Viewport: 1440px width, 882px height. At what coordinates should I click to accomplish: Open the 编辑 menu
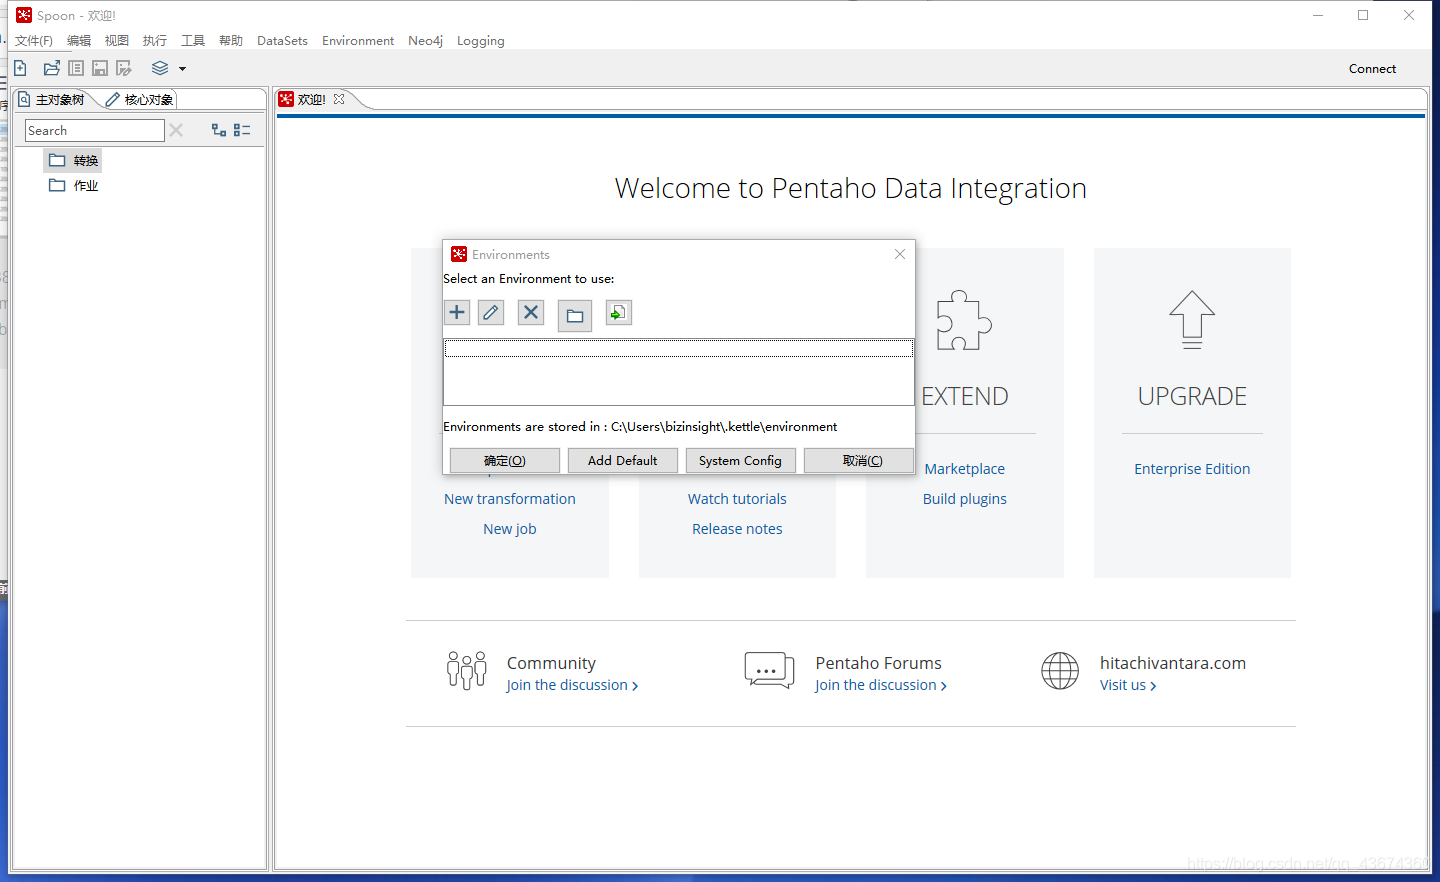coord(79,41)
